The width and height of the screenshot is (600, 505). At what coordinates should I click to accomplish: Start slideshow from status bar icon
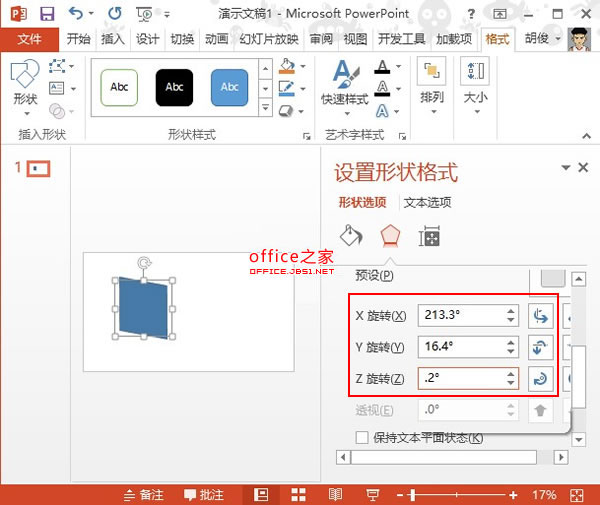coord(372,495)
